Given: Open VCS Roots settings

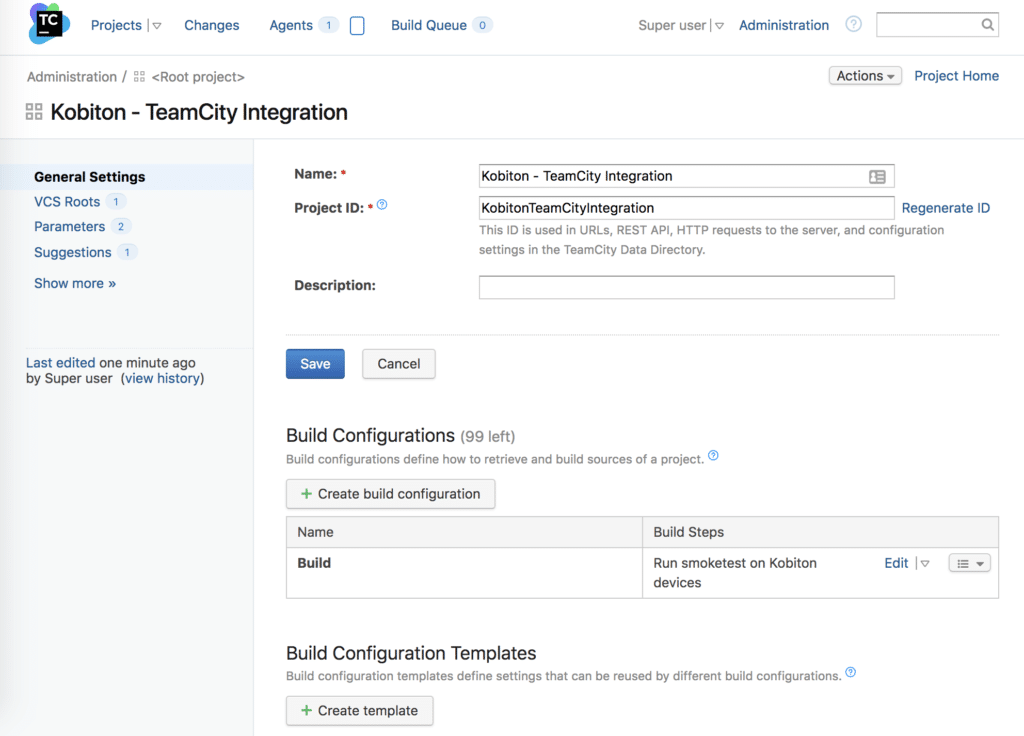Looking at the screenshot, I should coord(67,202).
